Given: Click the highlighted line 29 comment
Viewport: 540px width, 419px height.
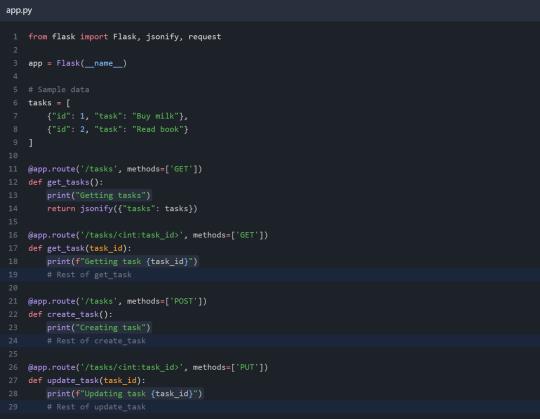Looking at the screenshot, I should 96,407.
